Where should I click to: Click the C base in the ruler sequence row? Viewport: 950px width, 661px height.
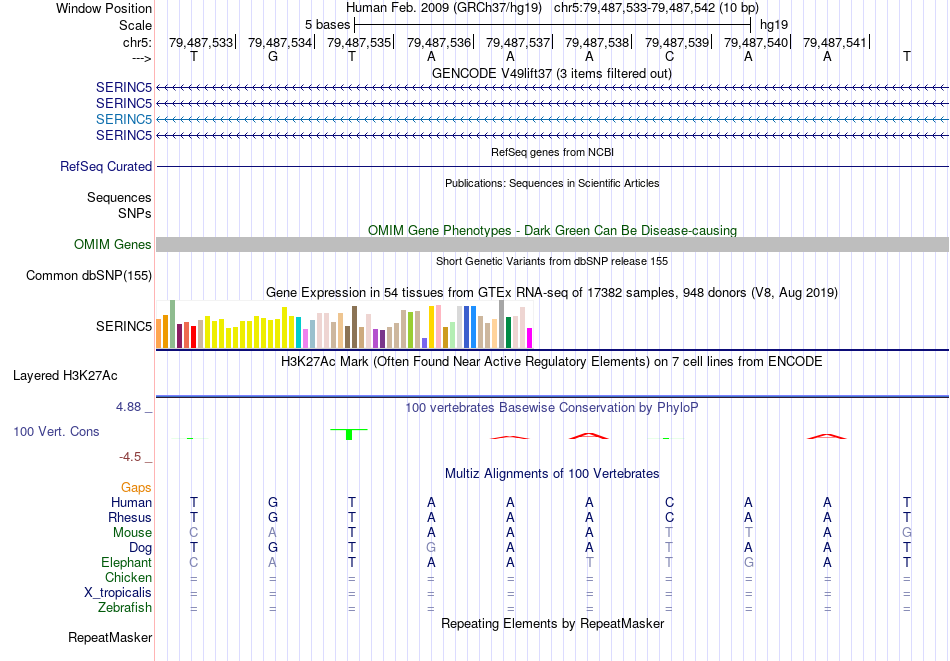point(669,56)
